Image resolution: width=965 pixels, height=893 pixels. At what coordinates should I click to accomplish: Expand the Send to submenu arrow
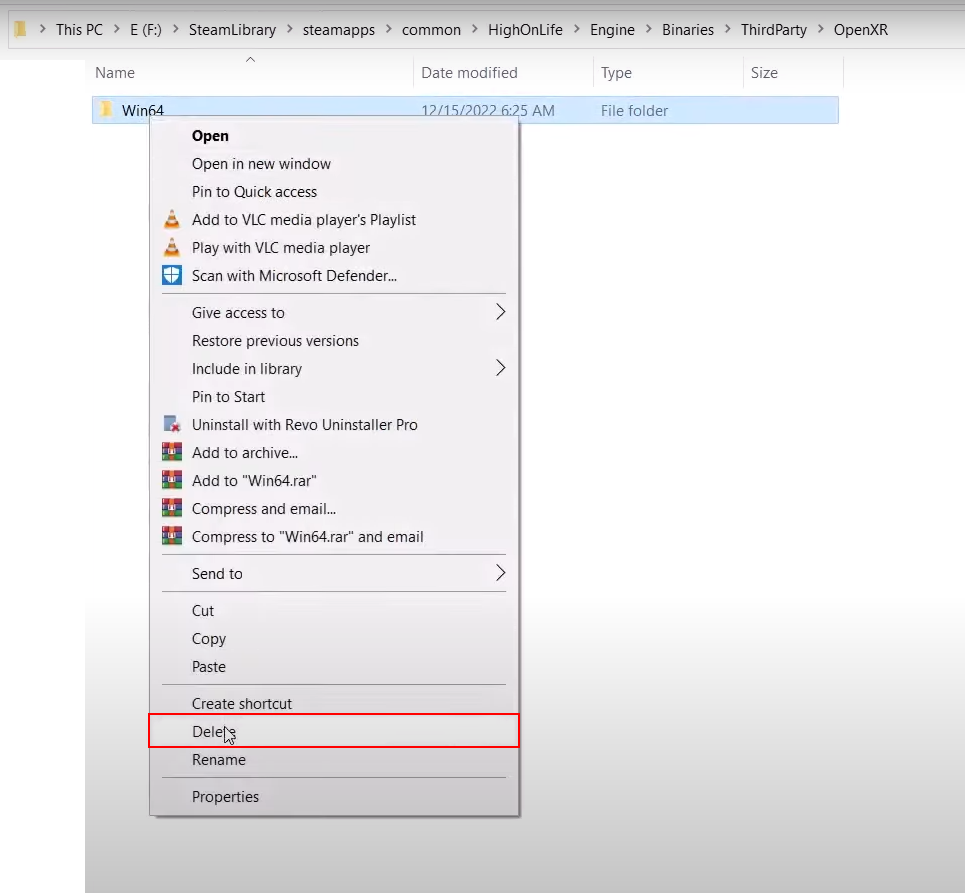500,574
